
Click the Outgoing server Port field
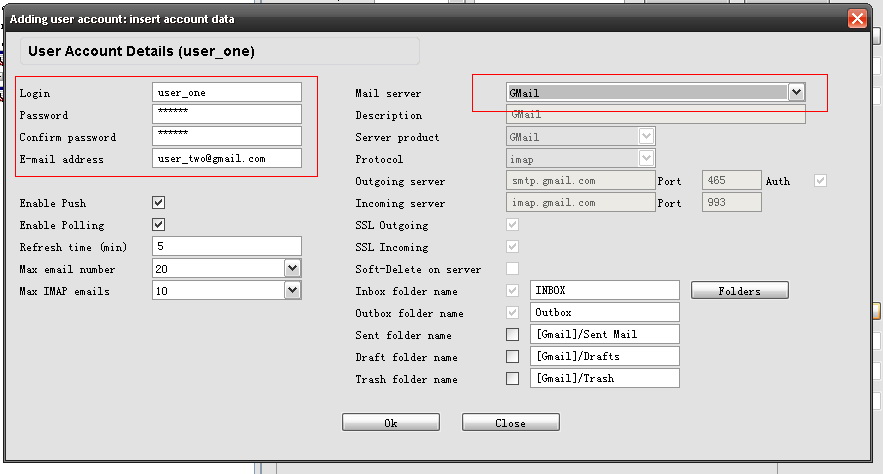(732, 180)
